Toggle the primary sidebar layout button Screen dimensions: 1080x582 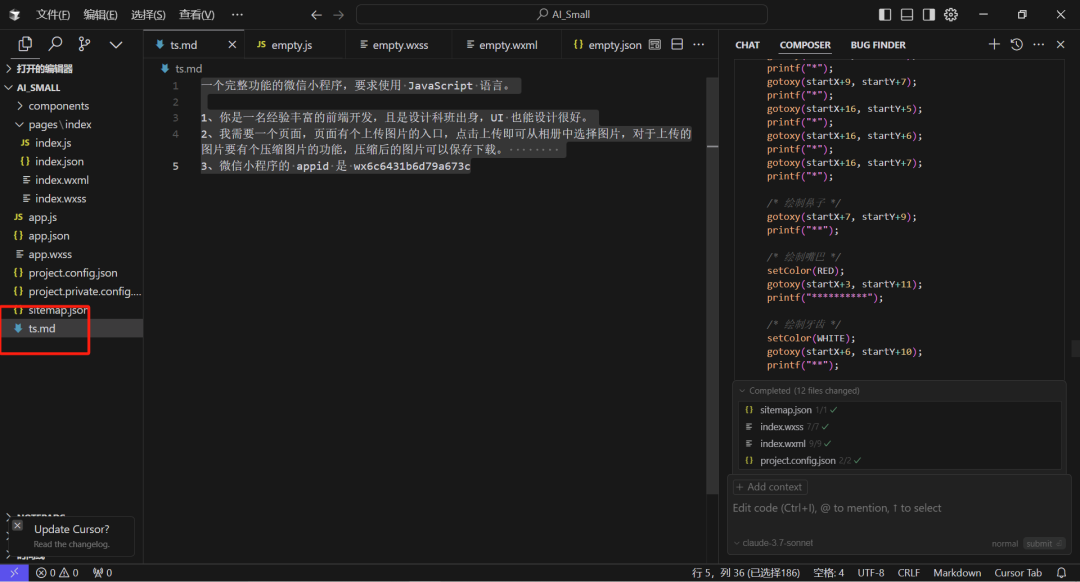click(885, 14)
